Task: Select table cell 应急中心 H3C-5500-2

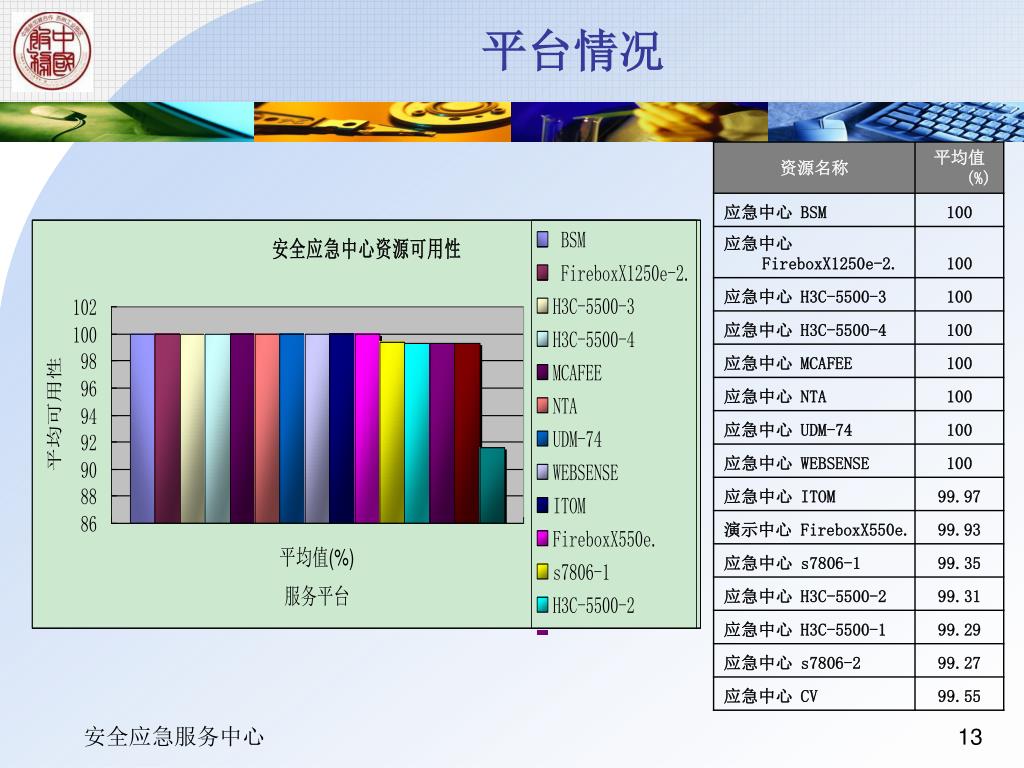Action: [814, 596]
